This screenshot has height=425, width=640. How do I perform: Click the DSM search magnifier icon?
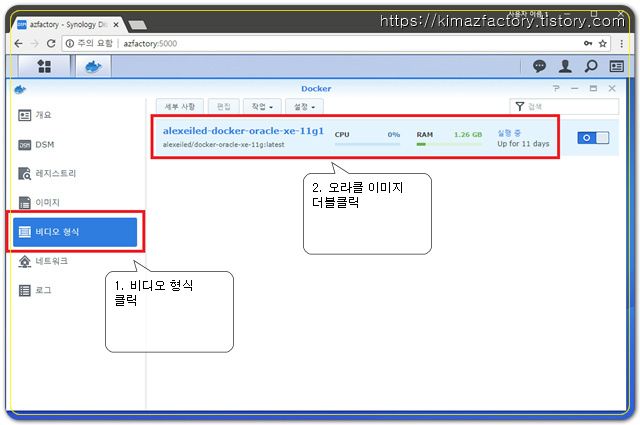coord(591,66)
